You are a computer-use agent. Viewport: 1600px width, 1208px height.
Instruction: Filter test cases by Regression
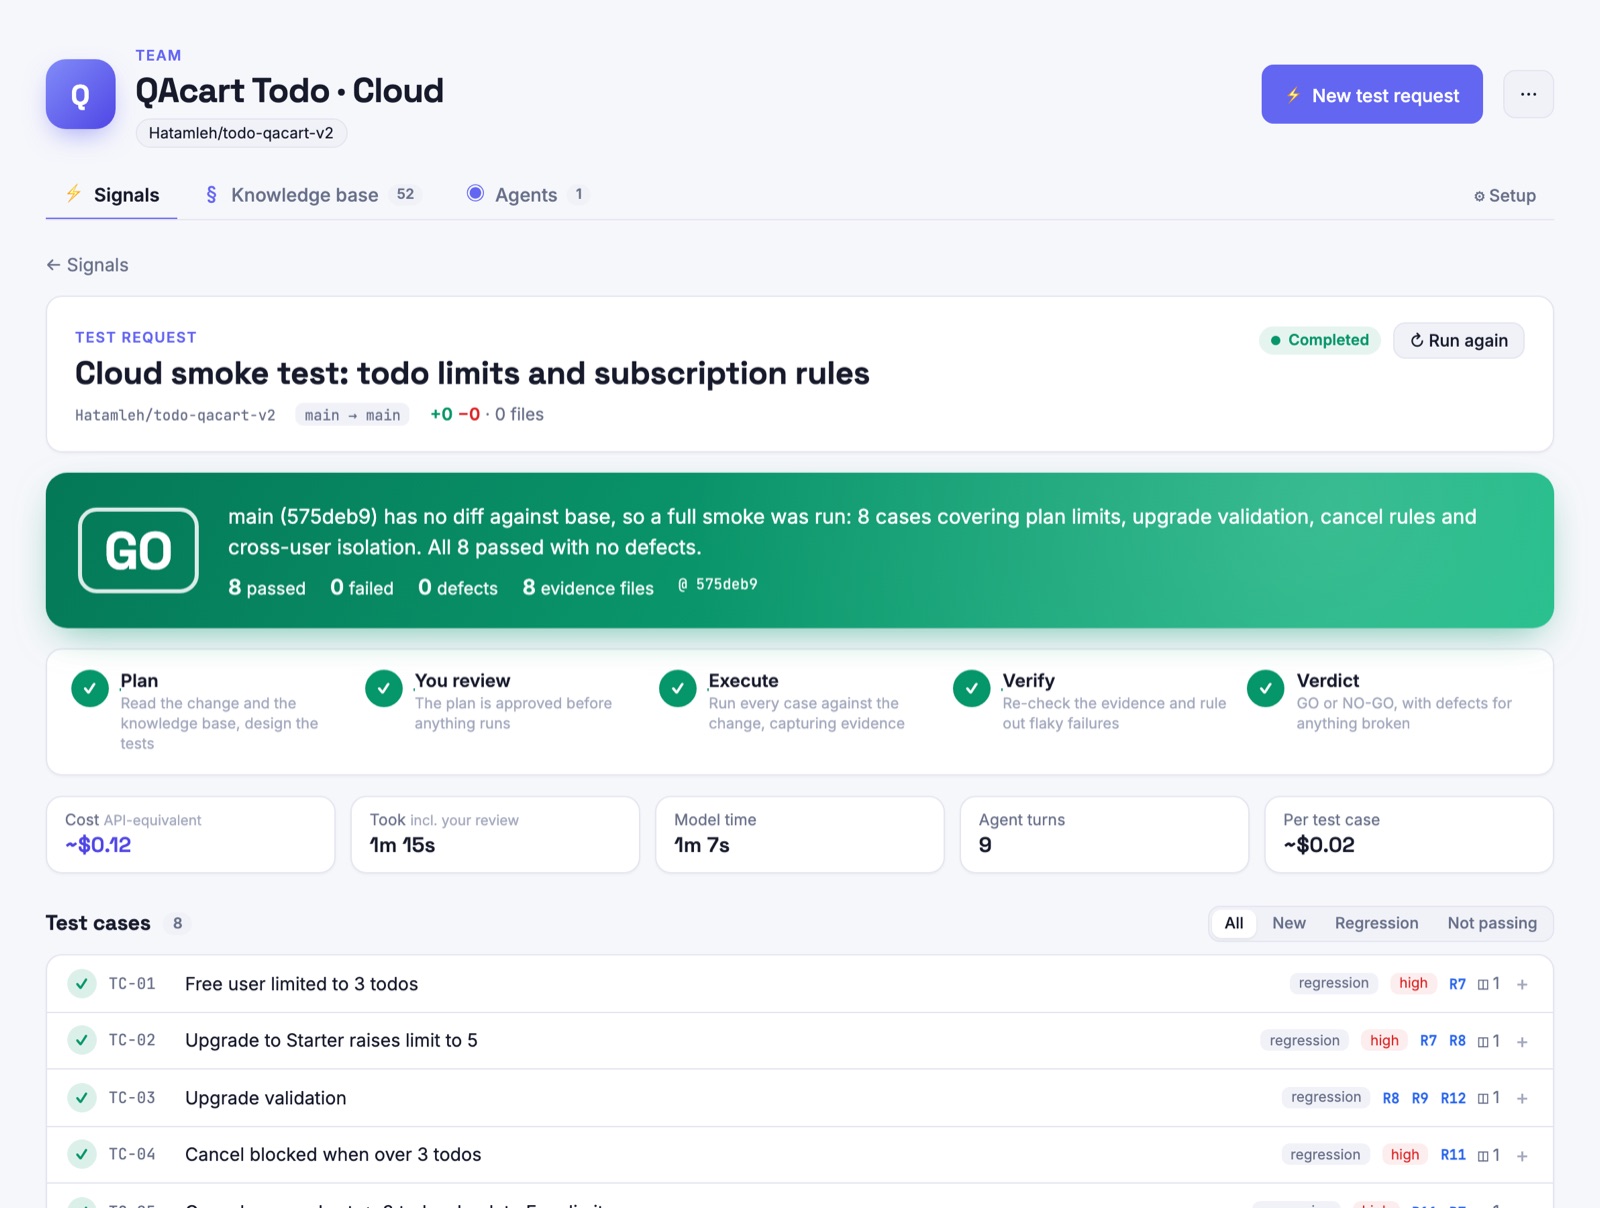1376,923
